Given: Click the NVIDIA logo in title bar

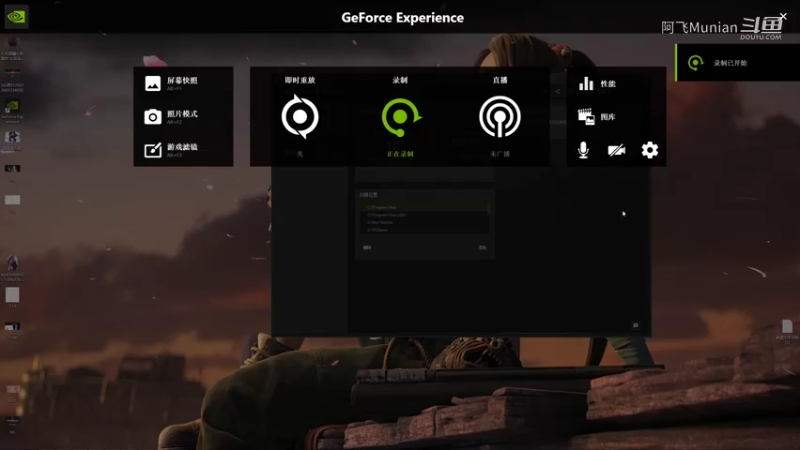Looking at the screenshot, I should (x=16, y=17).
